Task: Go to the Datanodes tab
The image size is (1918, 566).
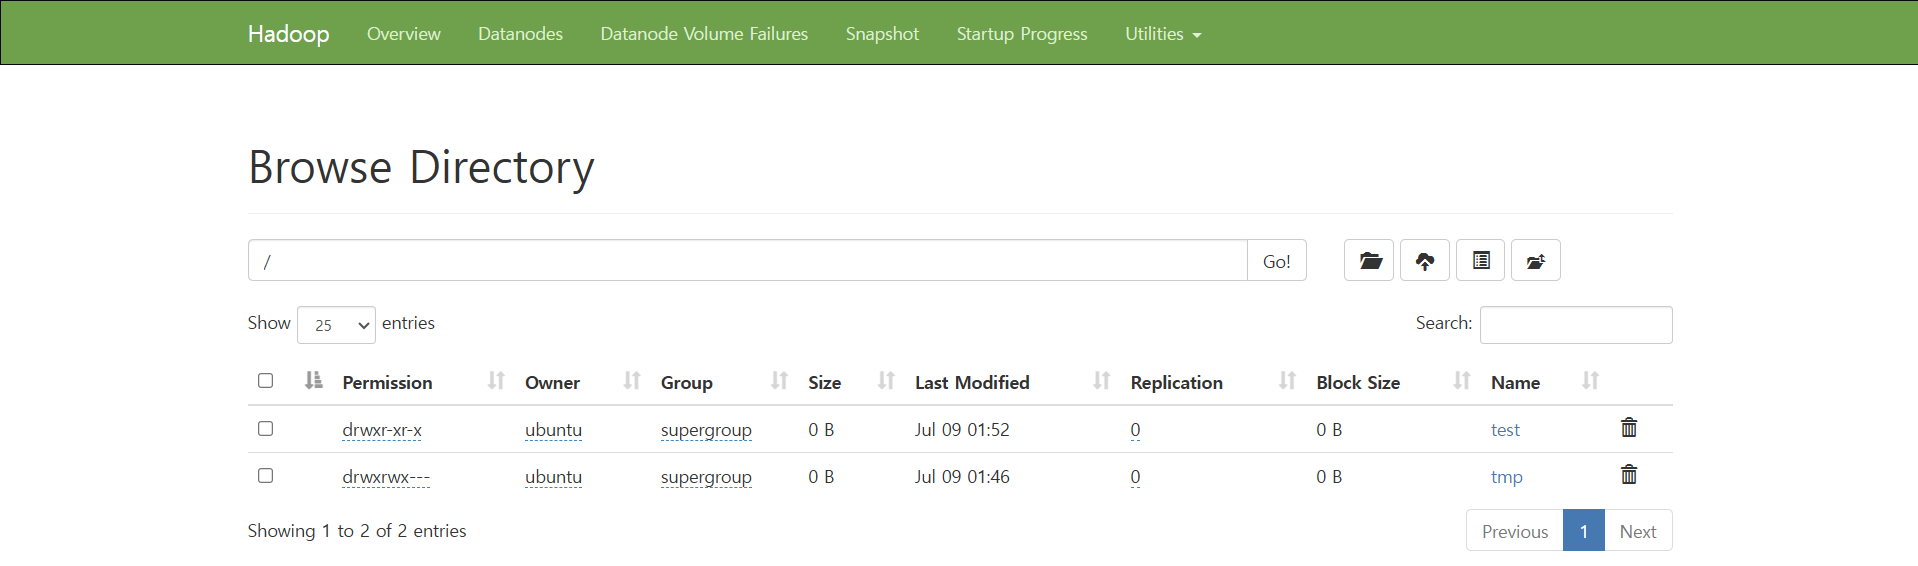Action: point(520,34)
